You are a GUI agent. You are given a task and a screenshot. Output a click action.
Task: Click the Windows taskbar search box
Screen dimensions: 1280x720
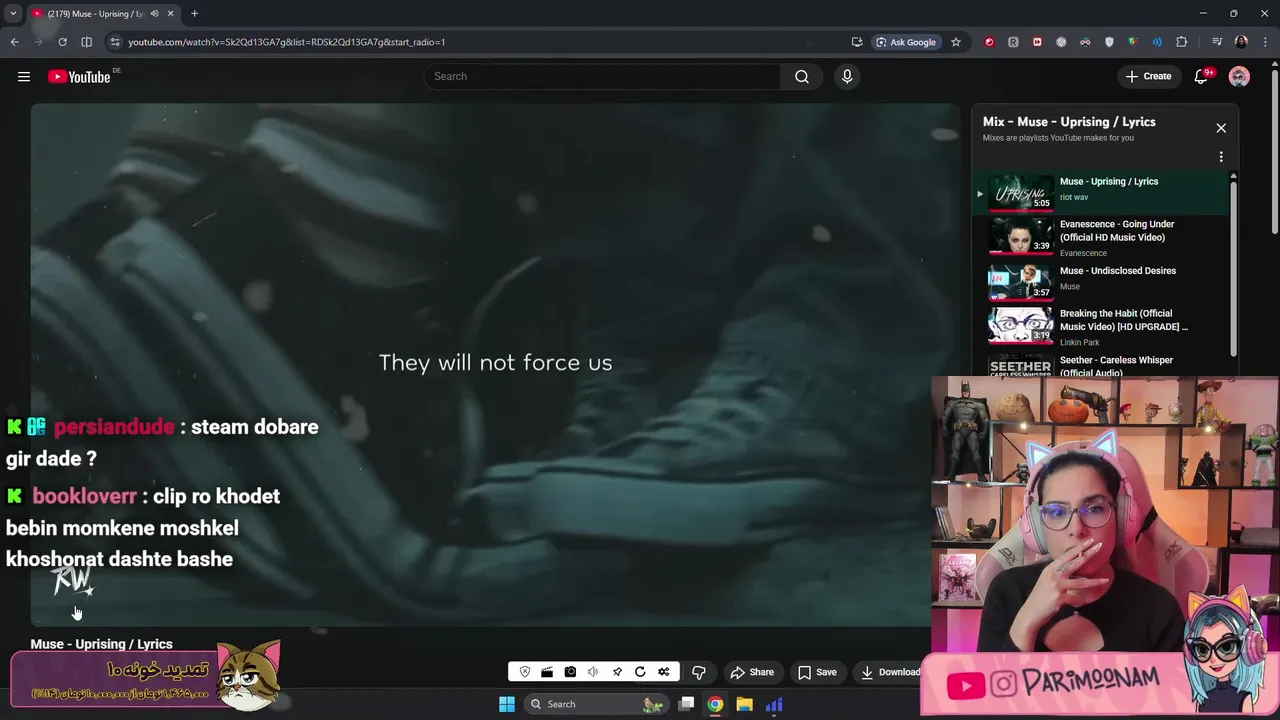(595, 704)
